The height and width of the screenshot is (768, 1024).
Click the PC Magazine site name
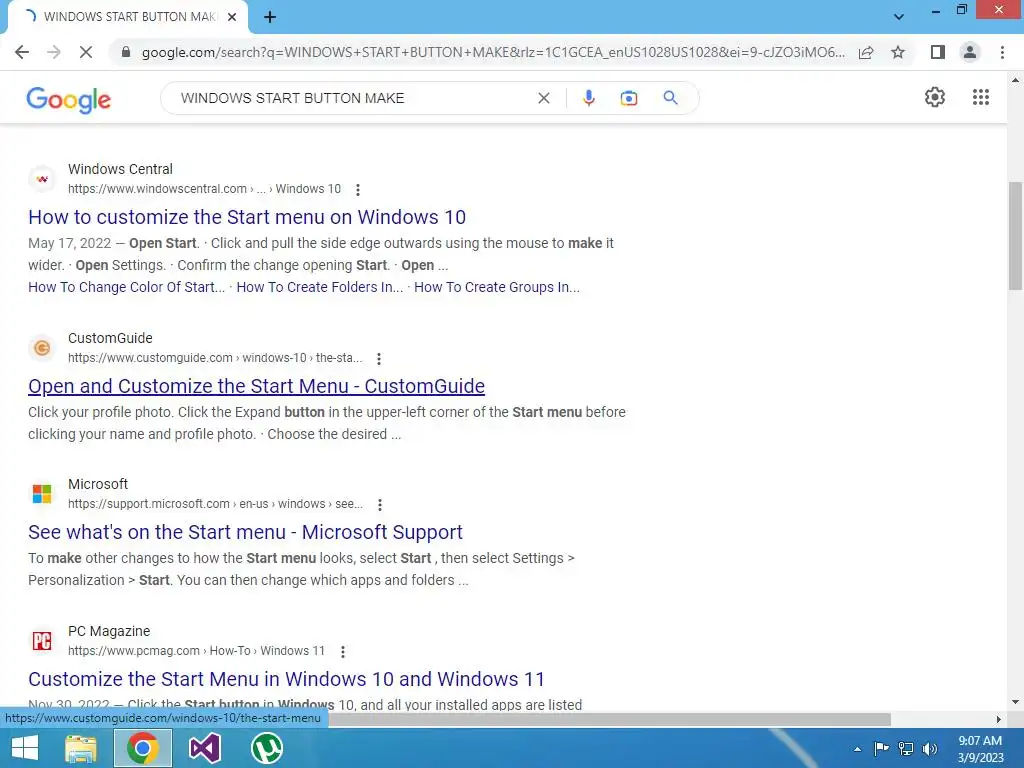pyautogui.click(x=109, y=631)
